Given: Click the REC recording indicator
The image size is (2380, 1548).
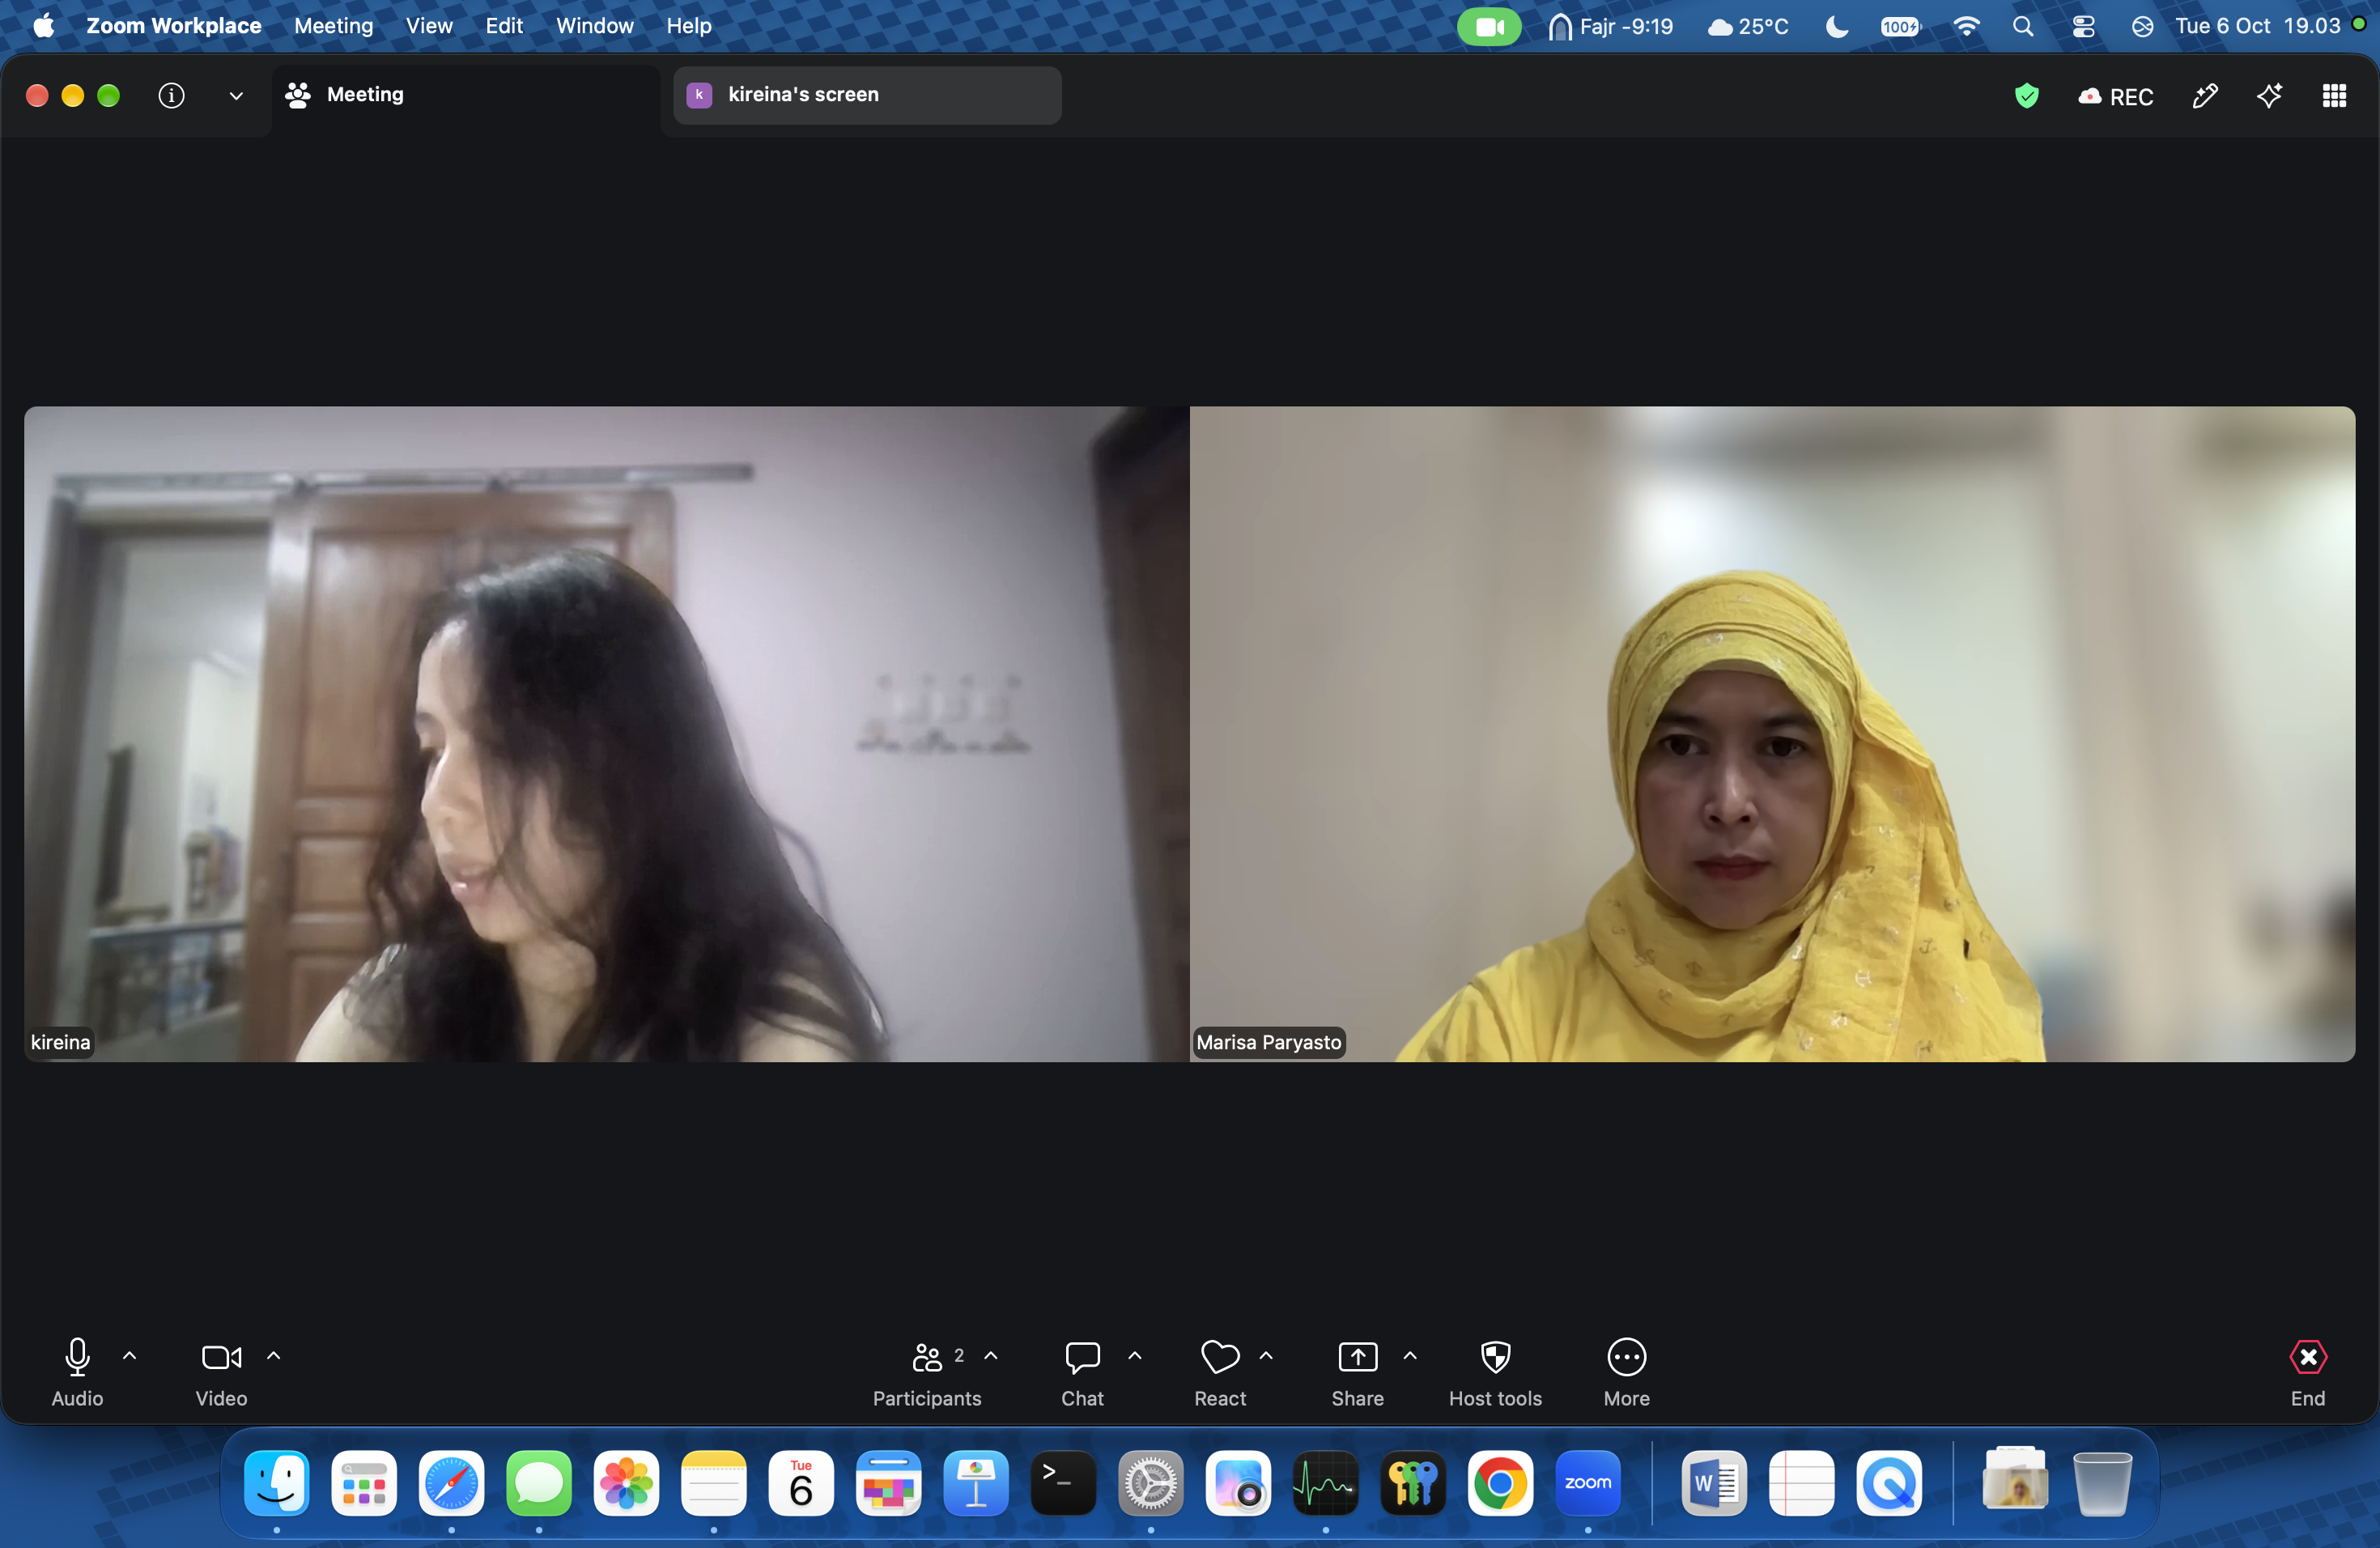Looking at the screenshot, I should [x=2115, y=96].
